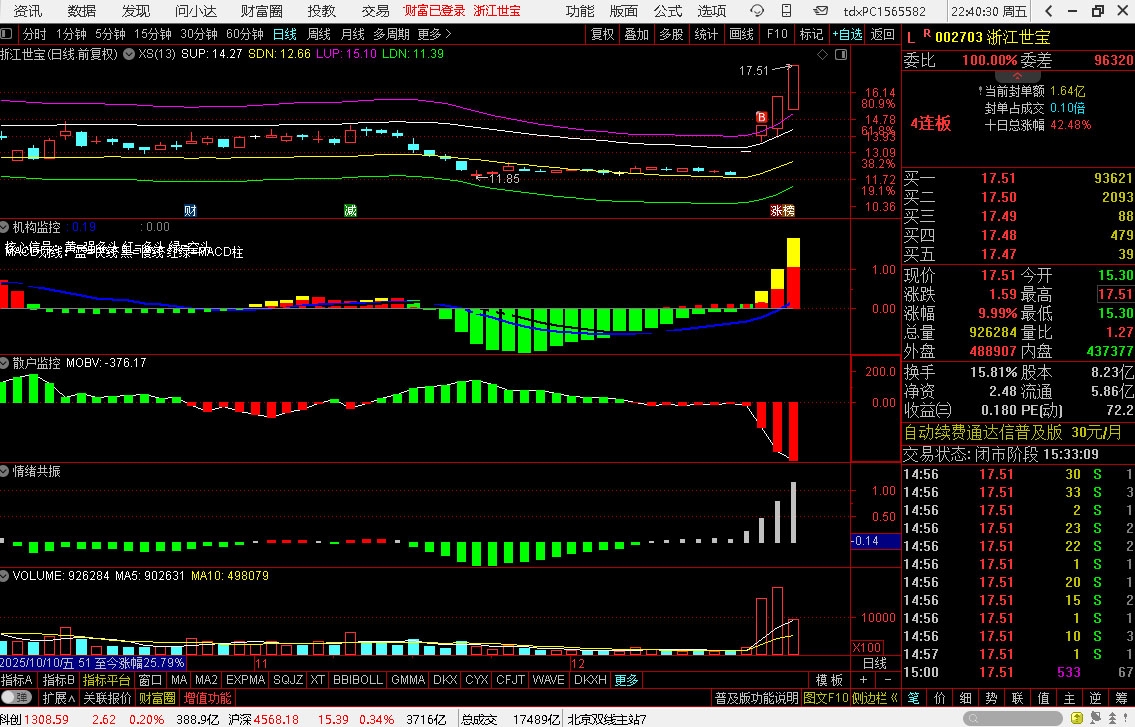The height and width of the screenshot is (727, 1135).
Task: Click the 涨榜 marker on the chart
Action: pyautogui.click(x=782, y=210)
